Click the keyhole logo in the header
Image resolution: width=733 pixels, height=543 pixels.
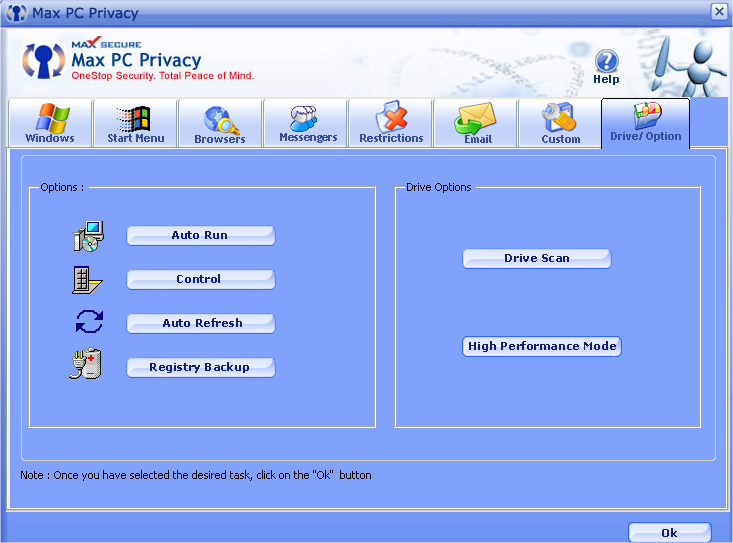(x=43, y=61)
